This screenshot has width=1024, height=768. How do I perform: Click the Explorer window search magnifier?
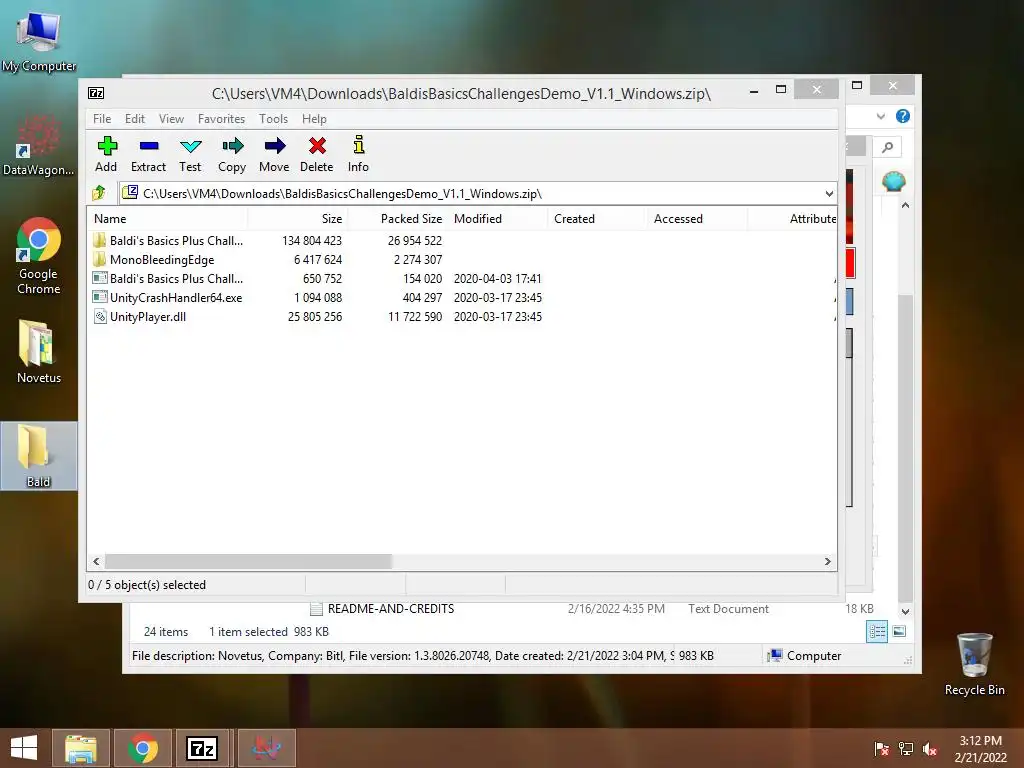tap(888, 147)
